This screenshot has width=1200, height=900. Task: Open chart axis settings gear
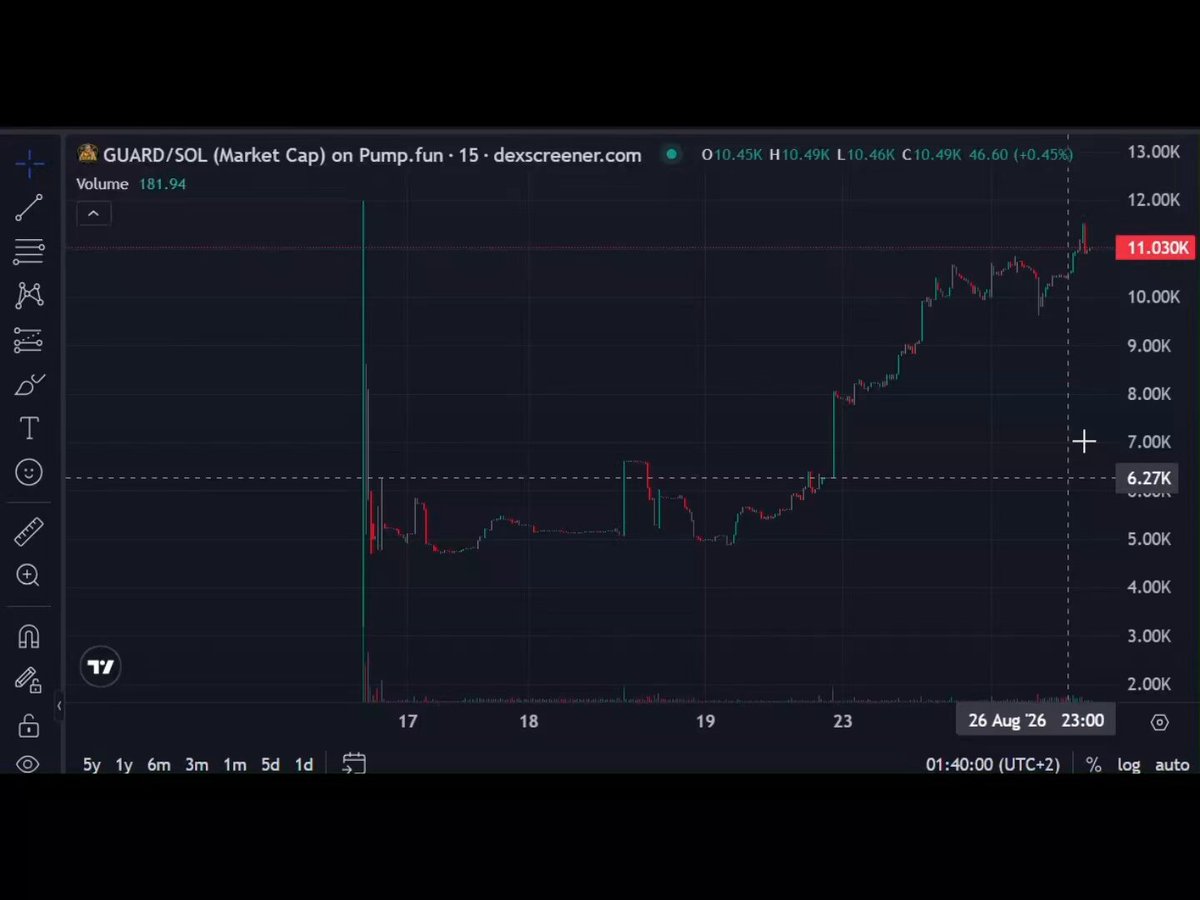(x=1159, y=722)
